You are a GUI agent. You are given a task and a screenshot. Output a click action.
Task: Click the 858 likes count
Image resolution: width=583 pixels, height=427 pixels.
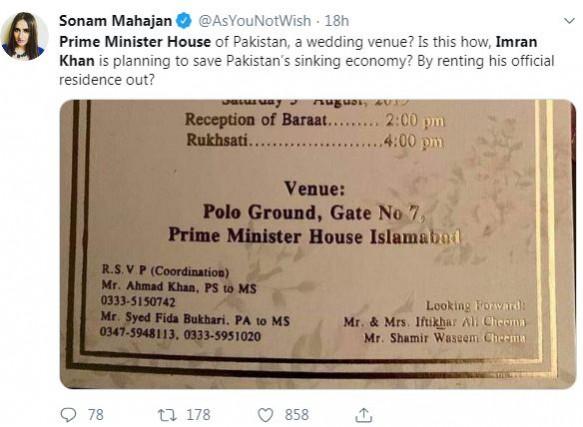point(297,415)
